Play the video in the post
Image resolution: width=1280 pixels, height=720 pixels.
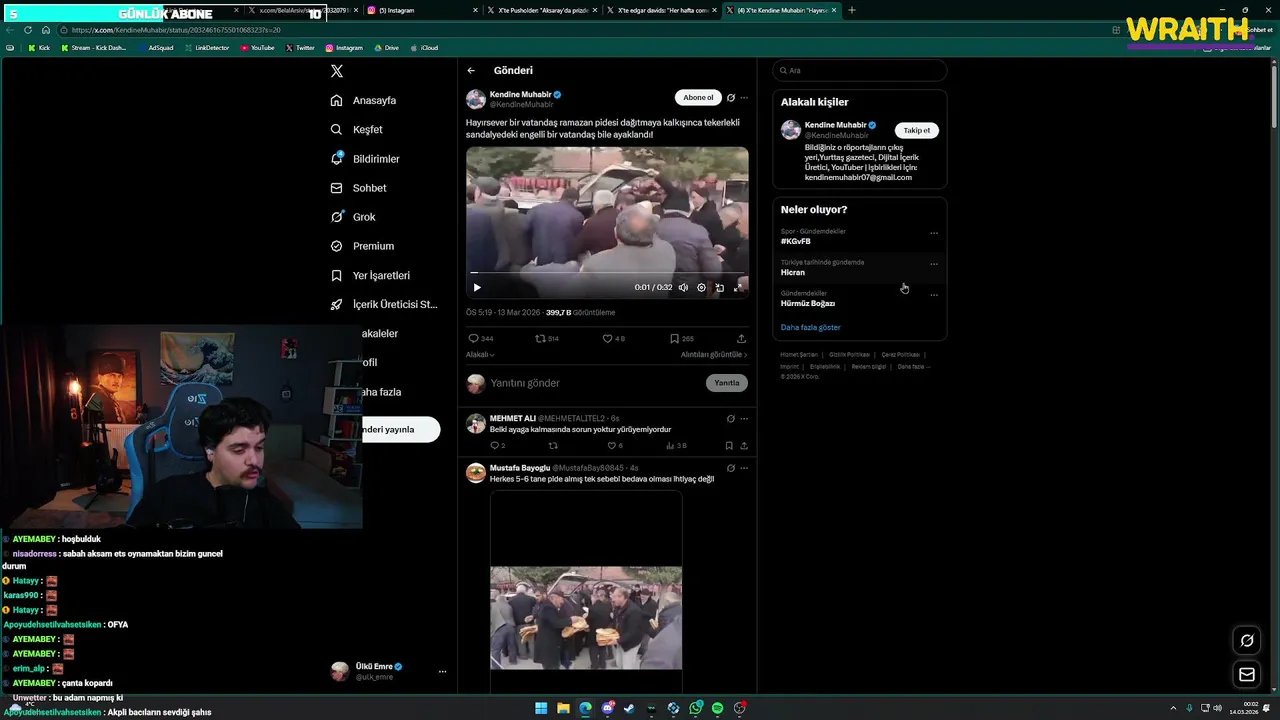pos(477,287)
